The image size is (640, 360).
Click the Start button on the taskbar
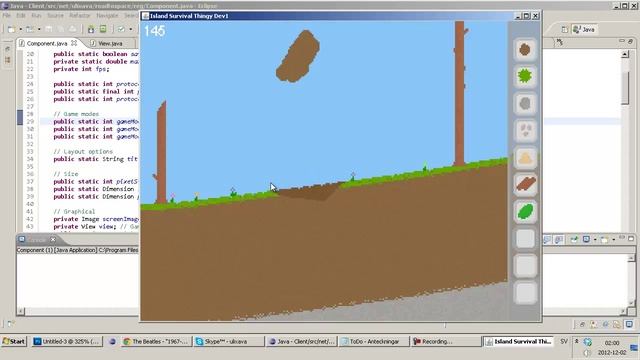click(14, 341)
